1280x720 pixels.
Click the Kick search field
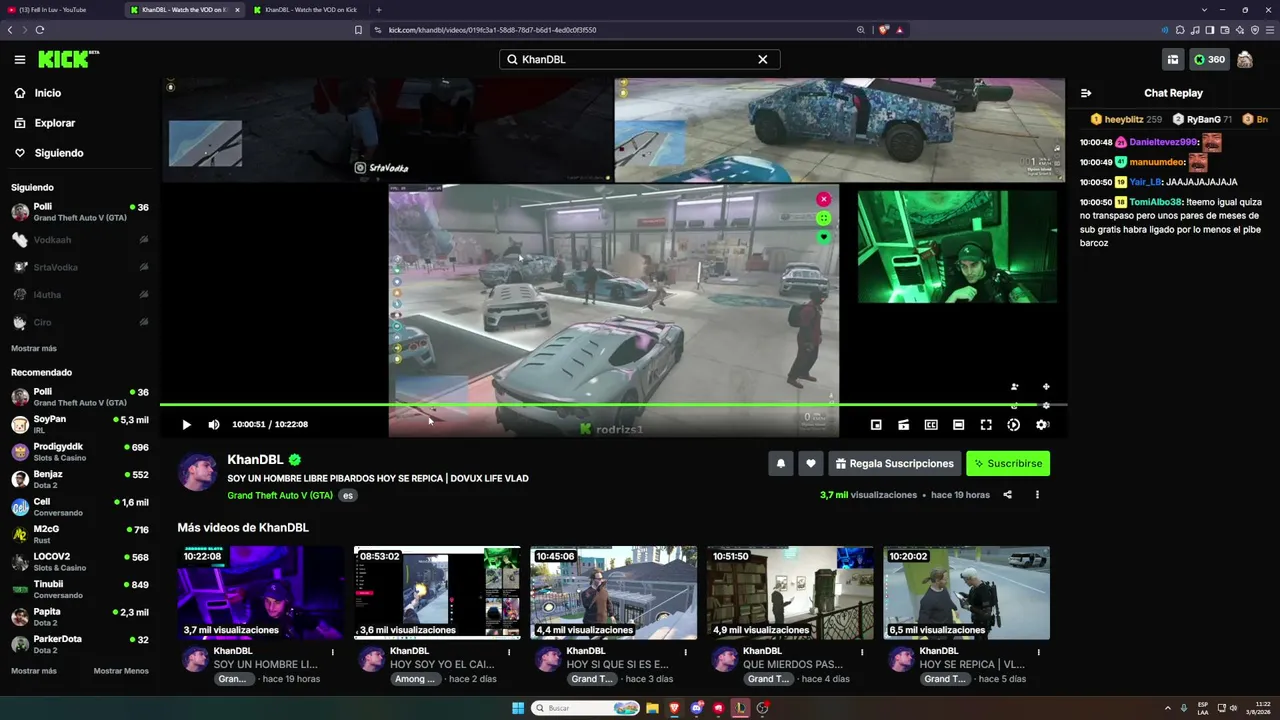[640, 60]
